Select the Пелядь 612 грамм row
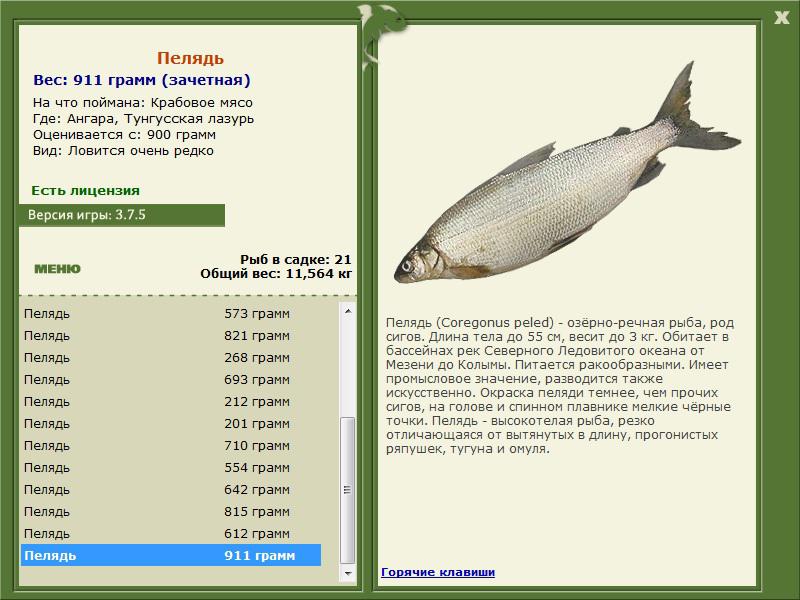800x600 pixels. point(171,533)
